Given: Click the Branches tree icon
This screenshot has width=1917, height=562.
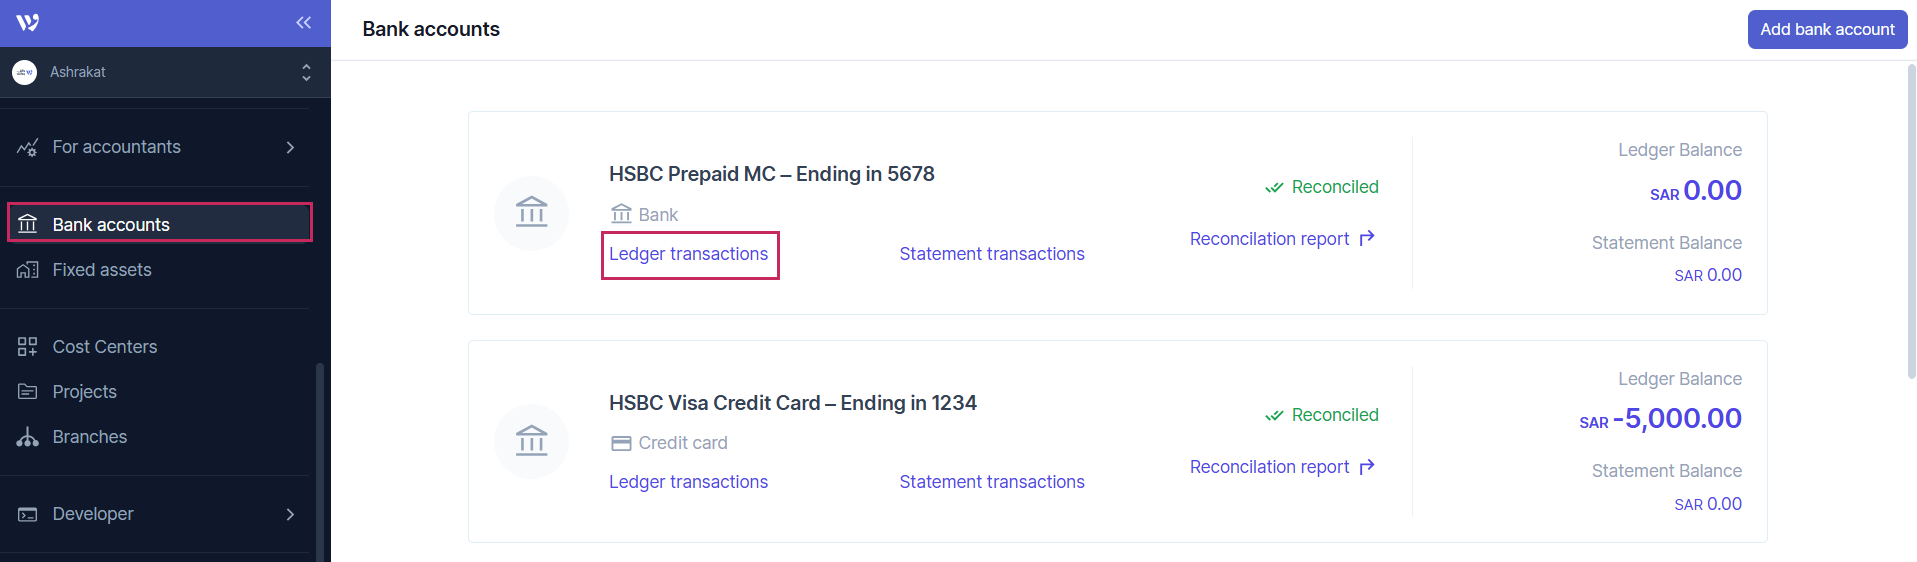Looking at the screenshot, I should pos(28,437).
